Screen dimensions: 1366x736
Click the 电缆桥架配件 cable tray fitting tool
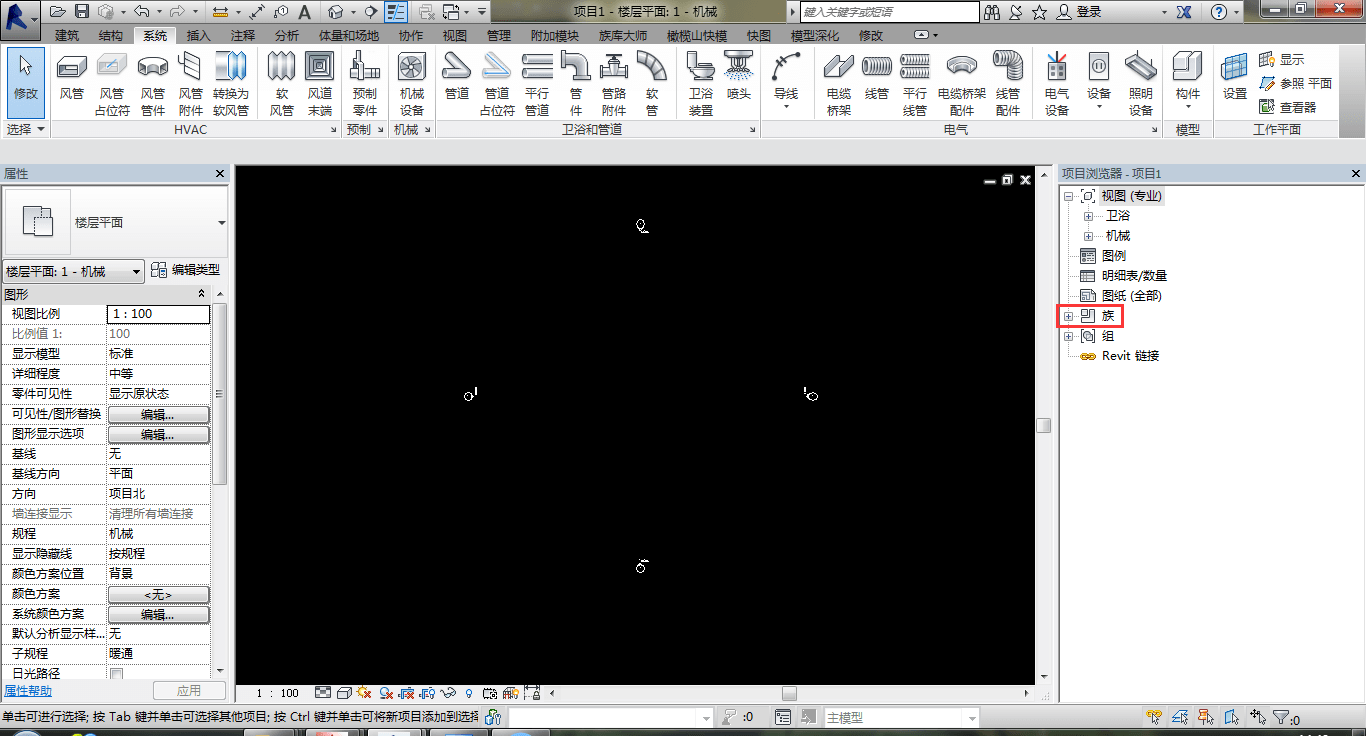962,83
